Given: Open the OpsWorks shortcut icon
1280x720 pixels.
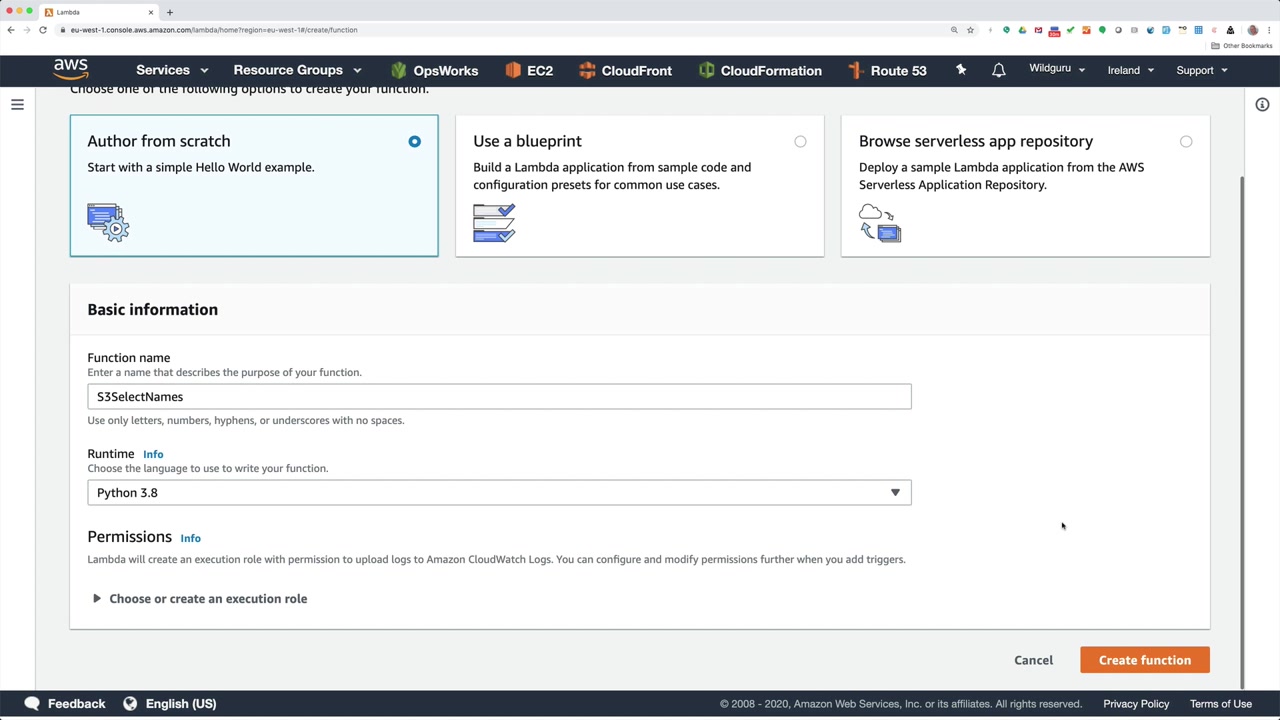Looking at the screenshot, I should pyautogui.click(x=399, y=70).
